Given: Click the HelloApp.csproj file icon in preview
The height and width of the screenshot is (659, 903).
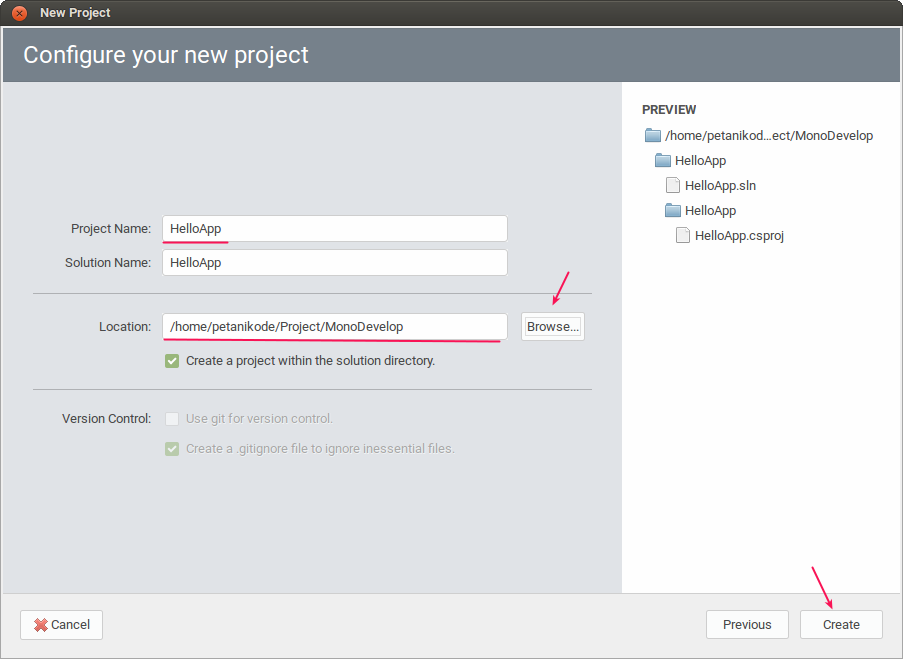Looking at the screenshot, I should (682, 235).
